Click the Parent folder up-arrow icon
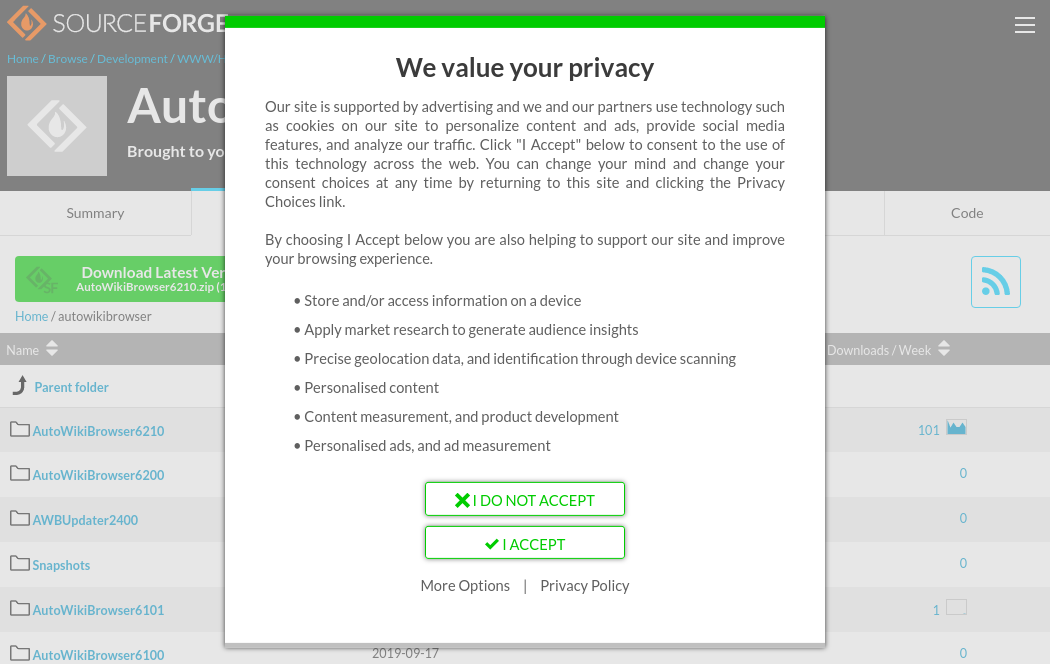This screenshot has width=1050, height=664. [x=20, y=386]
